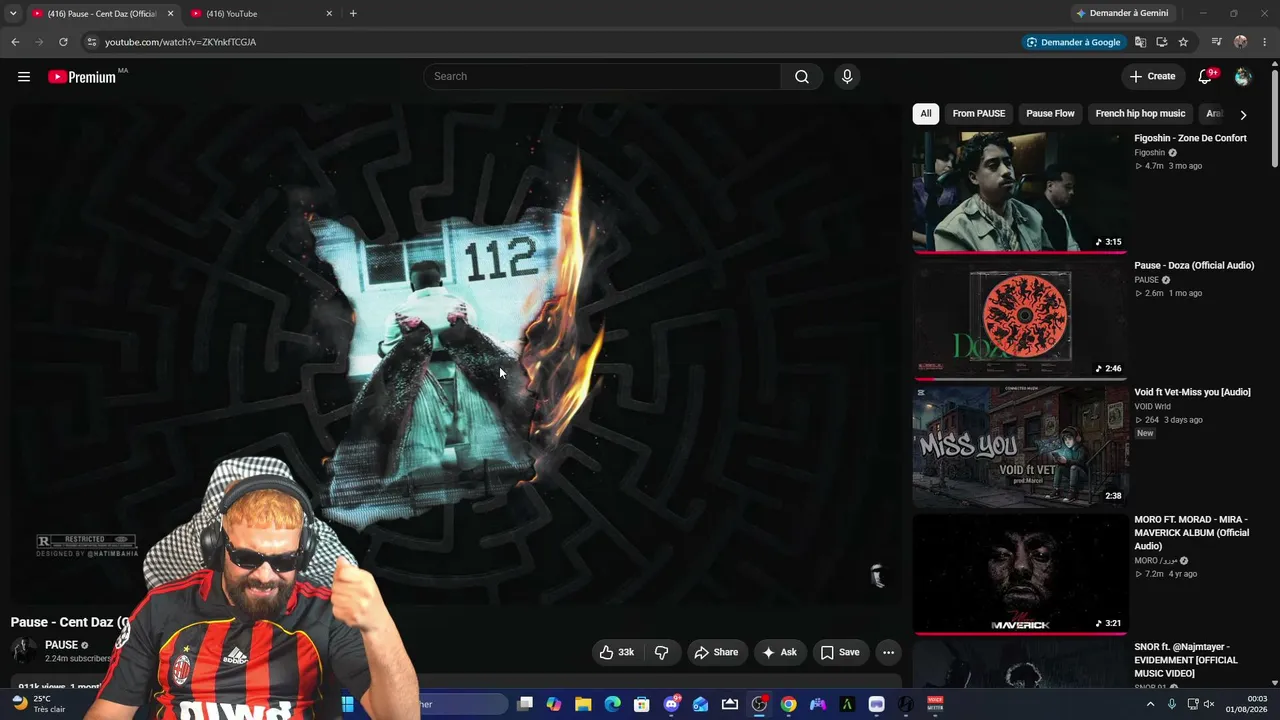Open the taskbar volume control
Image resolution: width=1280 pixels, height=720 pixels.
pyautogui.click(x=1209, y=705)
